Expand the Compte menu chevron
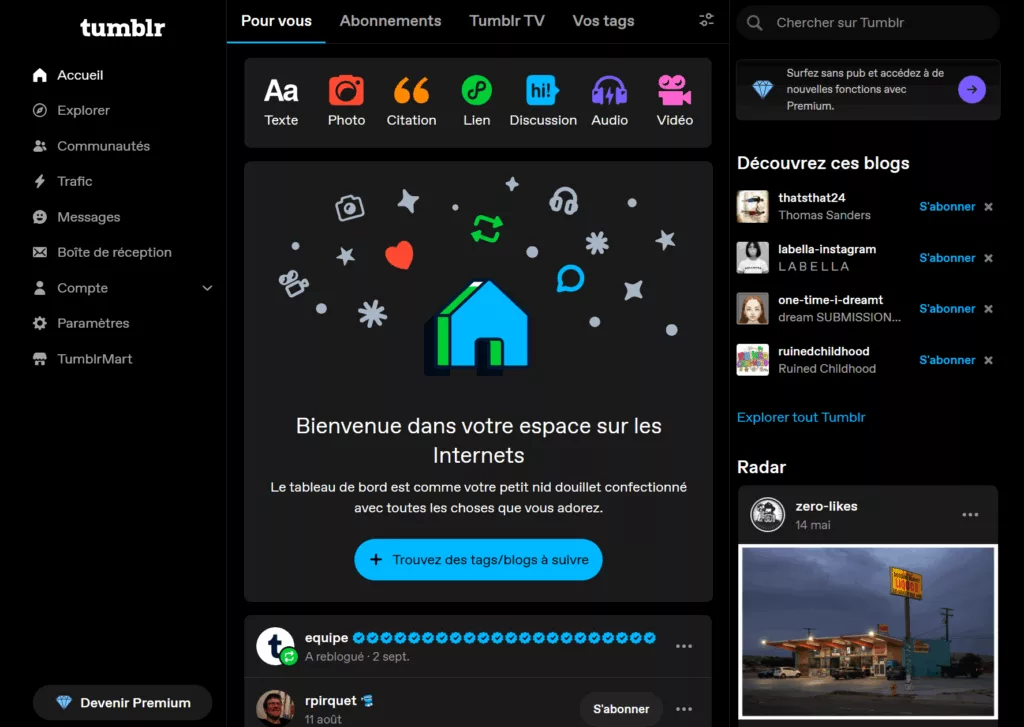 pyautogui.click(x=207, y=288)
